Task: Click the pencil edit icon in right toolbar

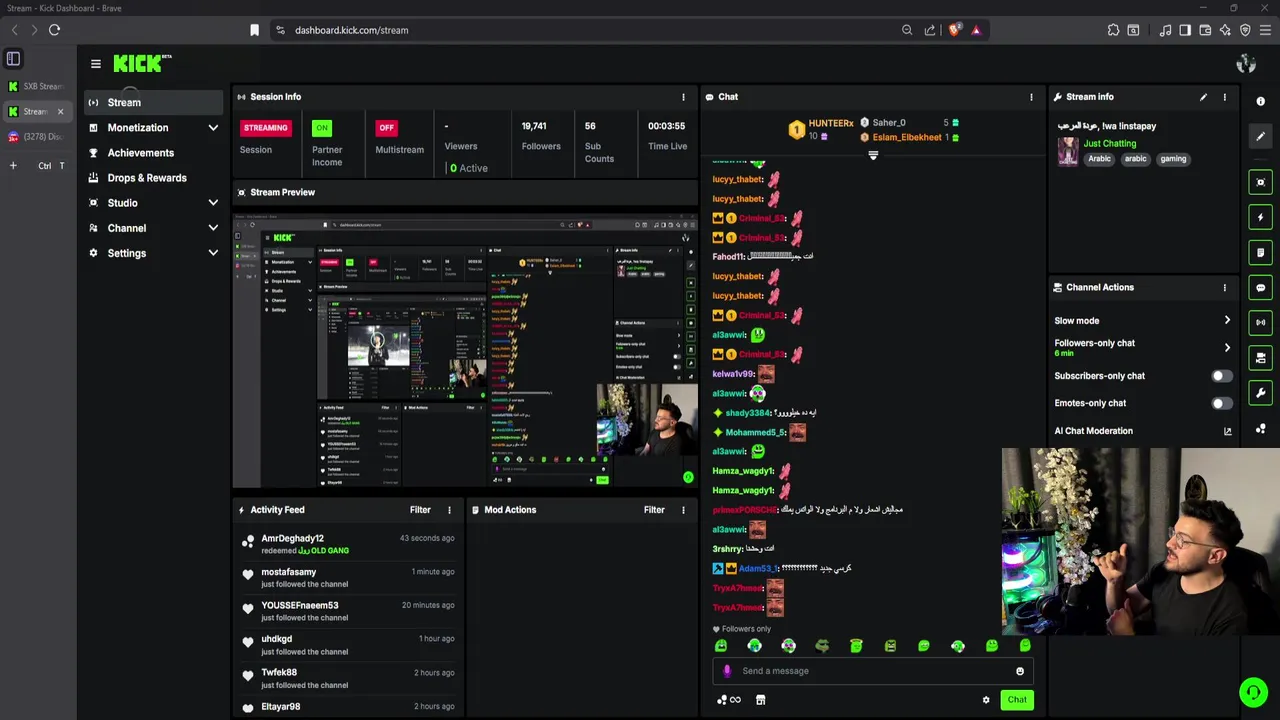Action: 1260,137
